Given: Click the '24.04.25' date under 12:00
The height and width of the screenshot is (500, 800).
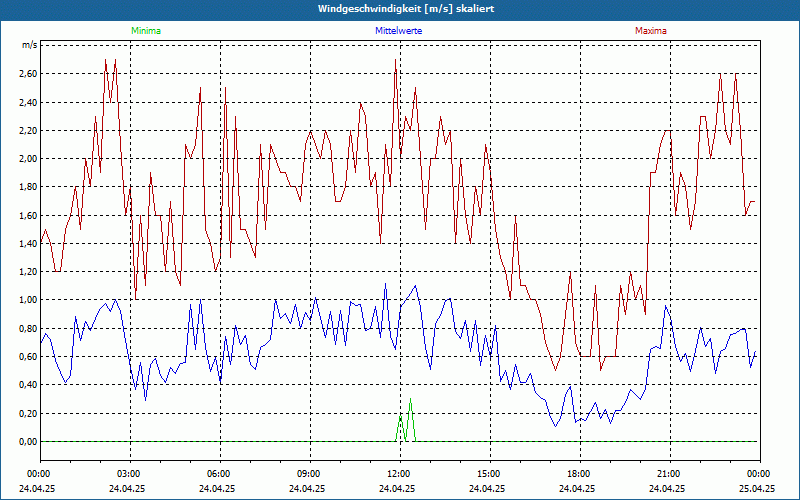Looking at the screenshot, I should (x=397, y=488).
